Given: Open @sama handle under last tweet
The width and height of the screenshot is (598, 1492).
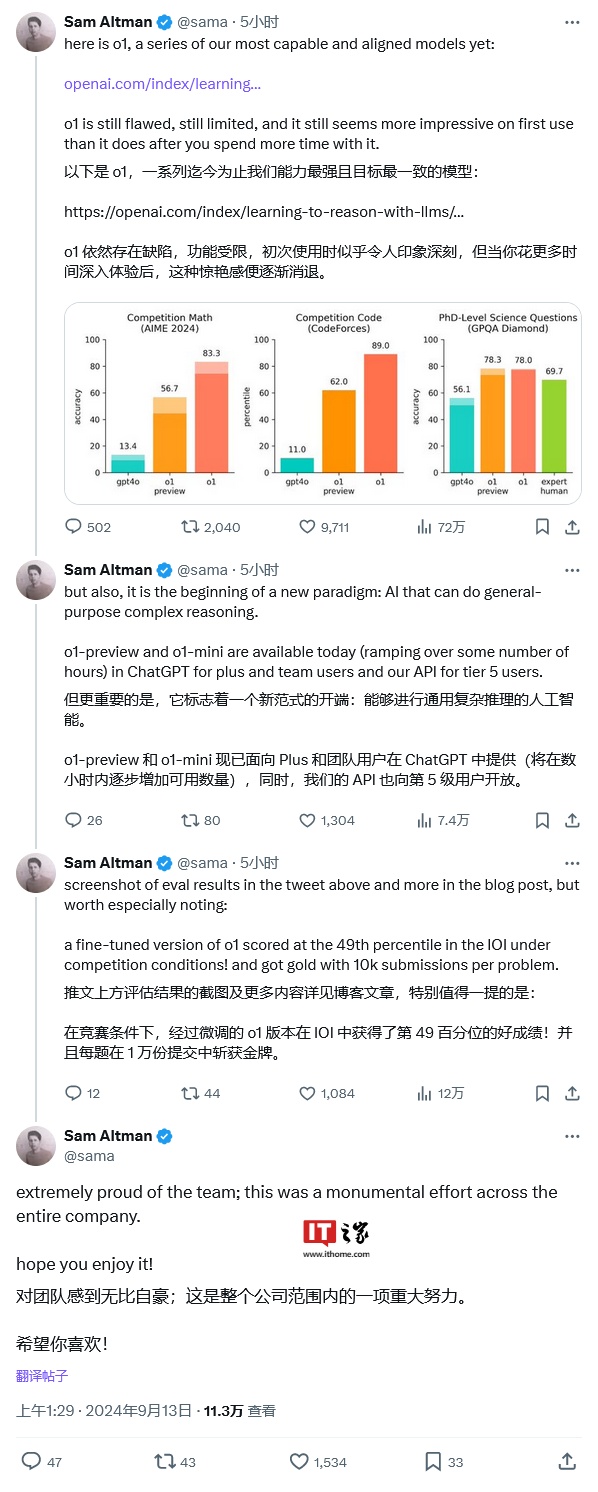Looking at the screenshot, I should pos(89,1155).
